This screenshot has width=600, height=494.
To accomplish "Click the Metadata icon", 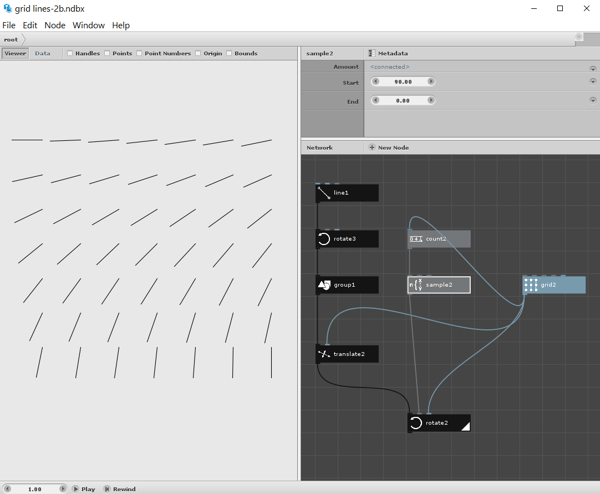I will (x=372, y=53).
